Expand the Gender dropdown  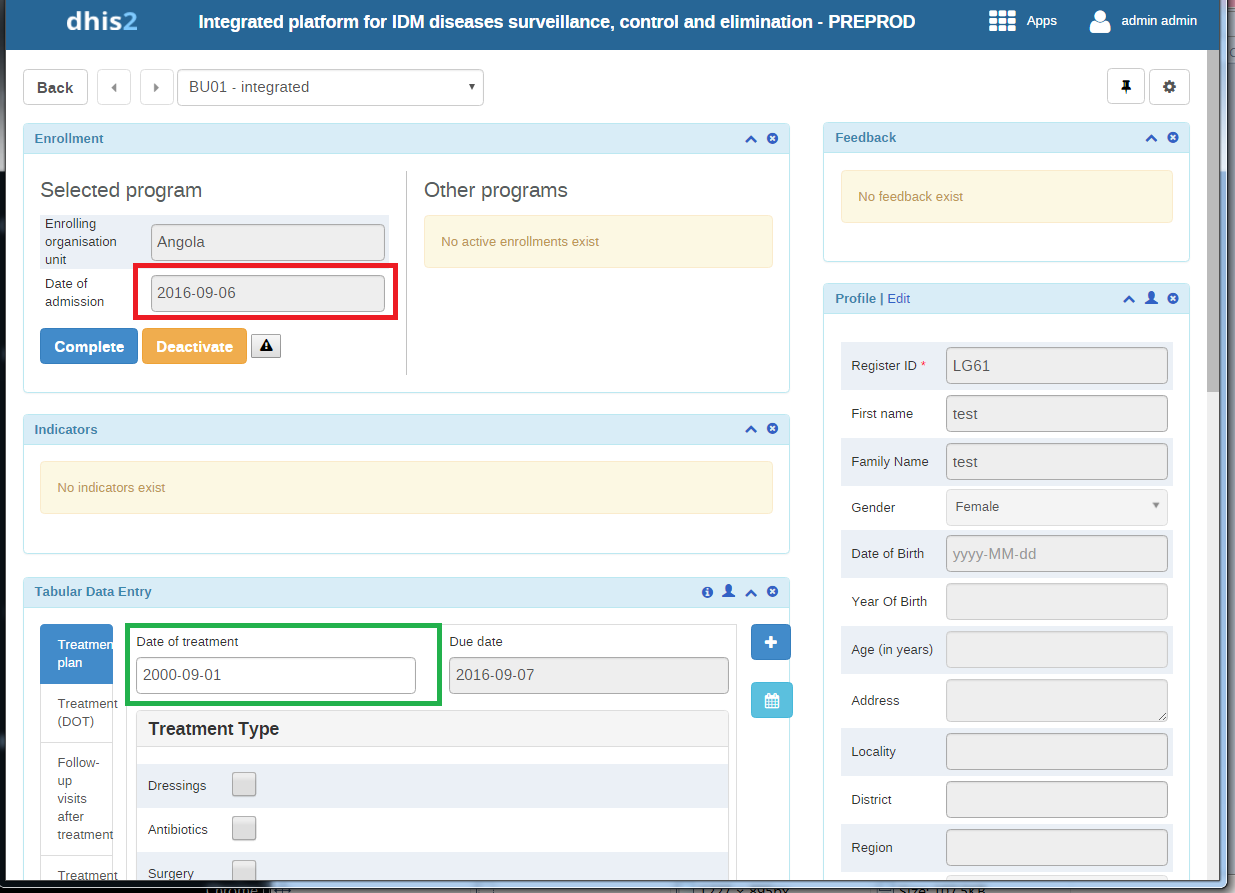1056,507
